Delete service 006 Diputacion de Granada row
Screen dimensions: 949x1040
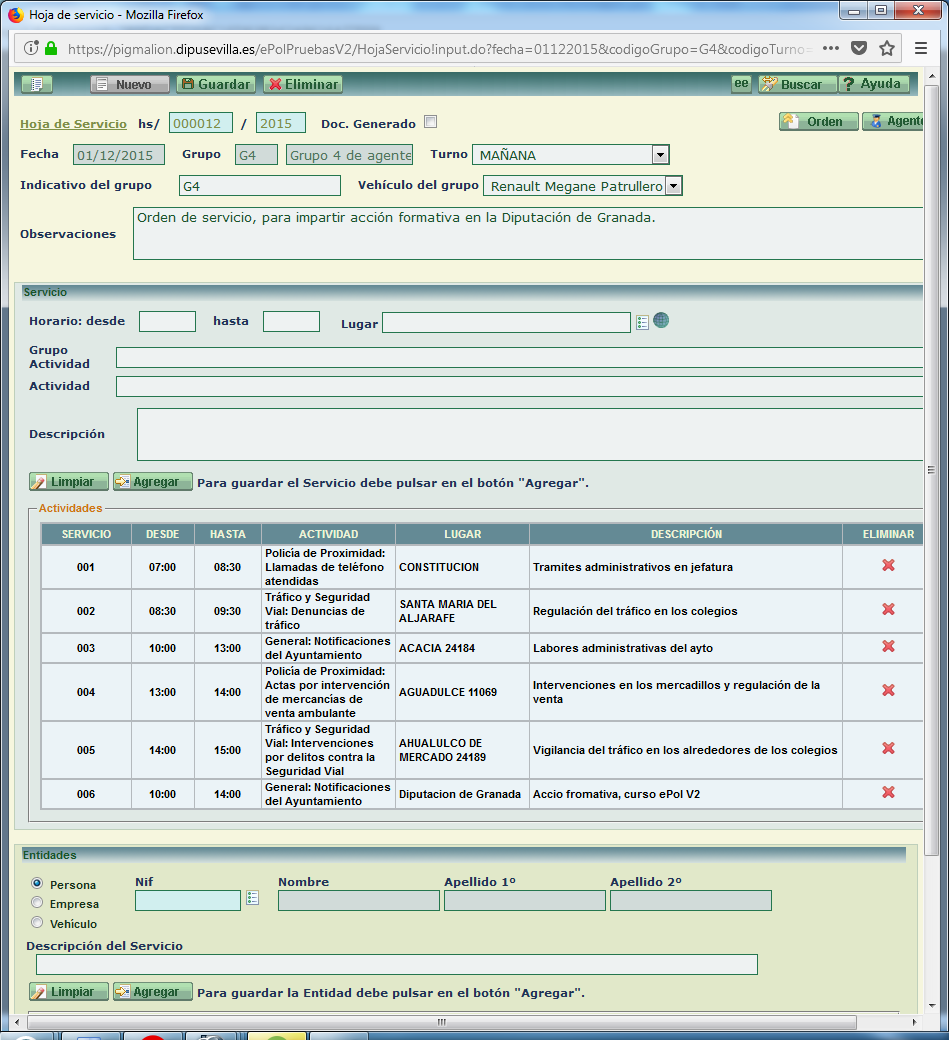(887, 793)
